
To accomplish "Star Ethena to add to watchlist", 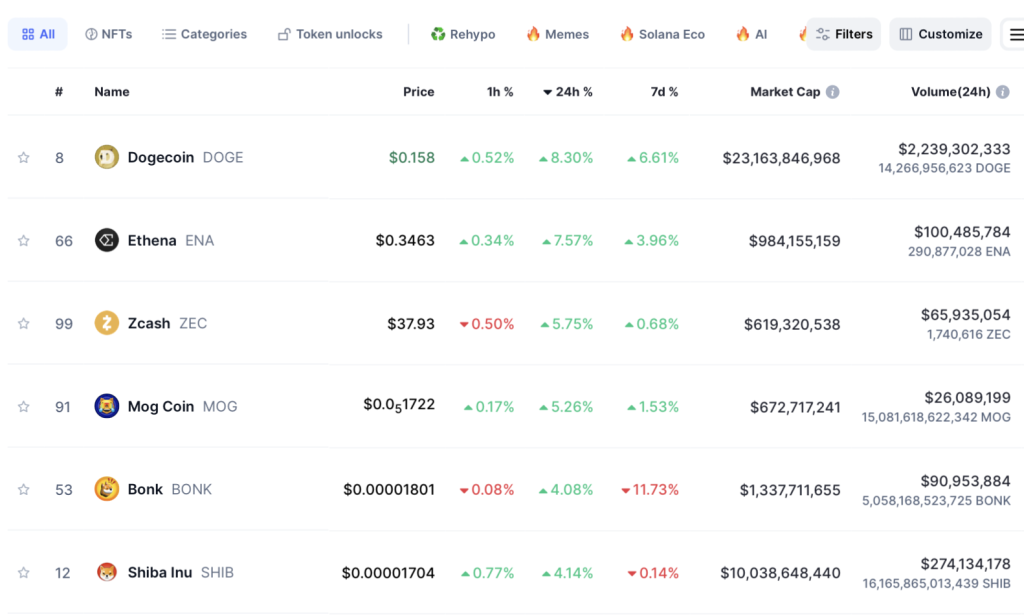I will pos(24,240).
